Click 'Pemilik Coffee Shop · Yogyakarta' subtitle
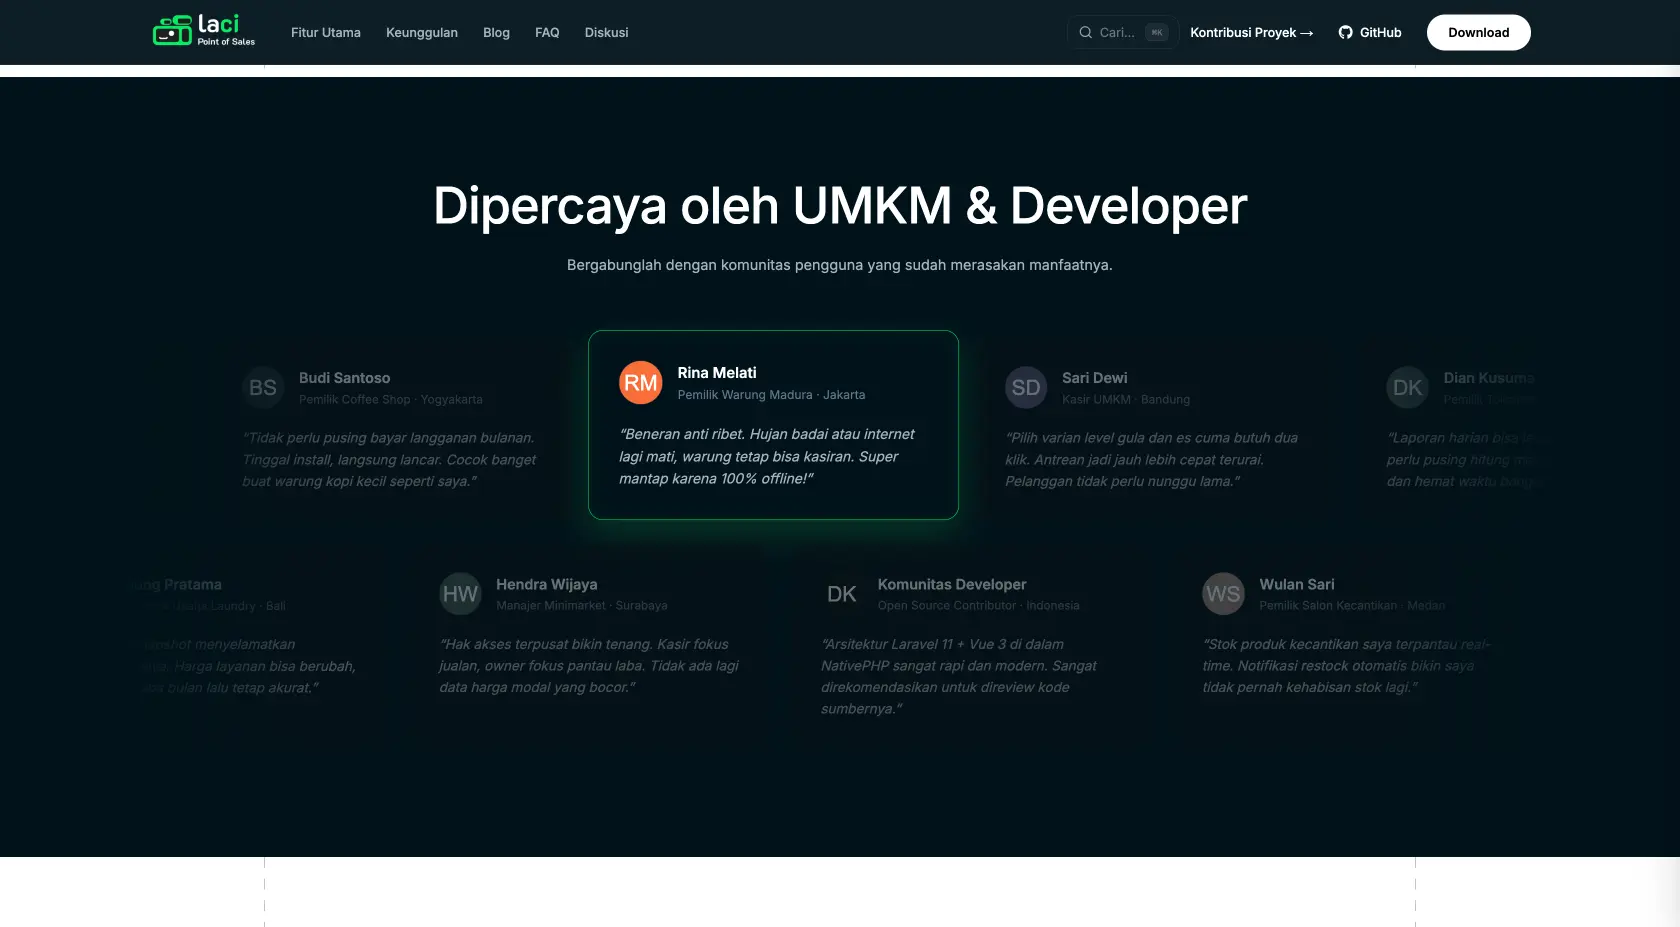The width and height of the screenshot is (1680, 927). pyautogui.click(x=391, y=399)
